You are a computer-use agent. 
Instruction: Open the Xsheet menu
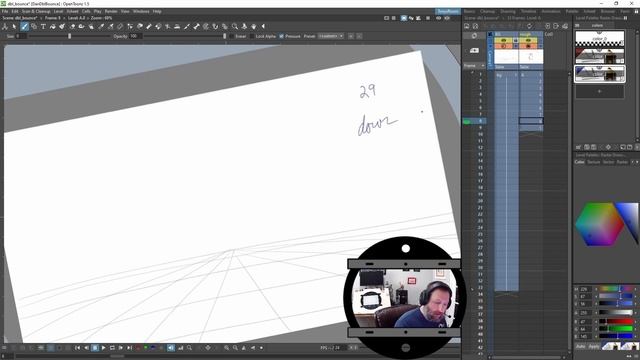click(72, 11)
